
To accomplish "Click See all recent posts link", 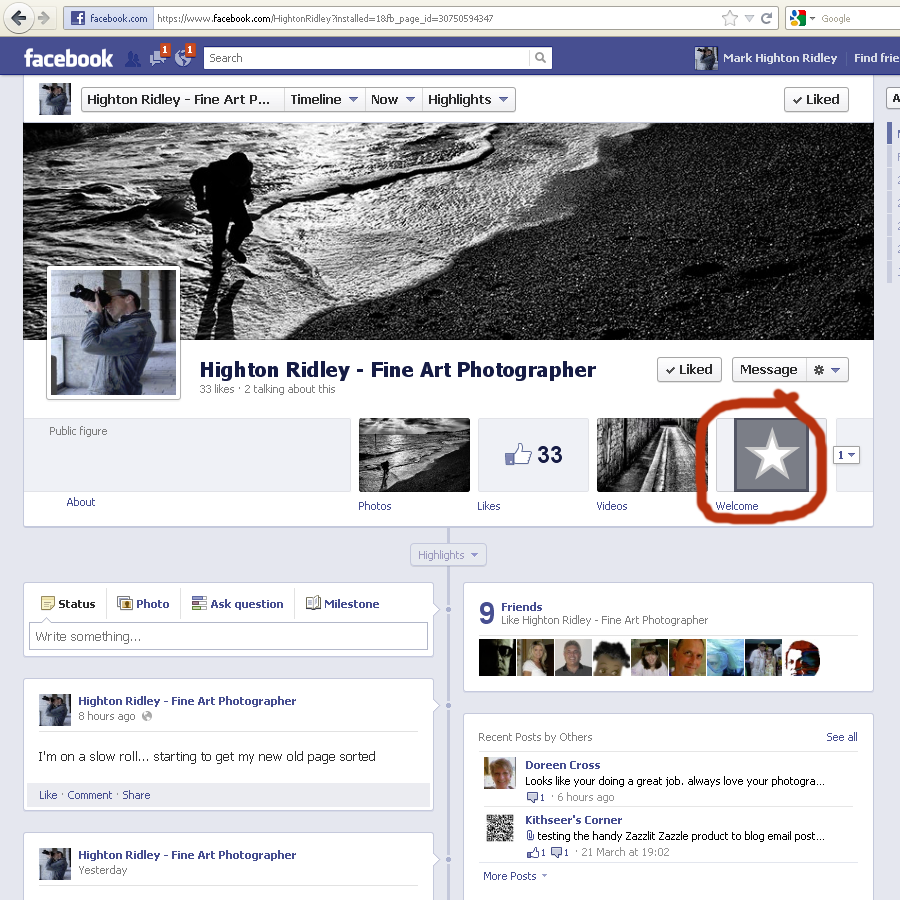I will pos(841,737).
